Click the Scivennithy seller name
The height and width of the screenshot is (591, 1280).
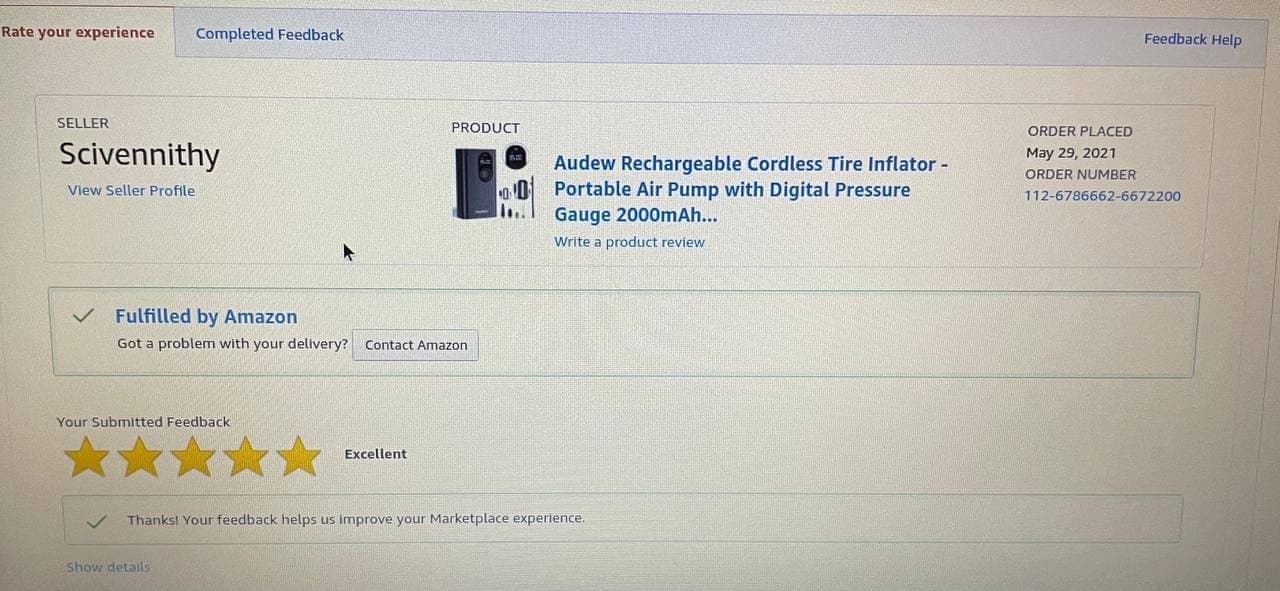click(x=139, y=155)
